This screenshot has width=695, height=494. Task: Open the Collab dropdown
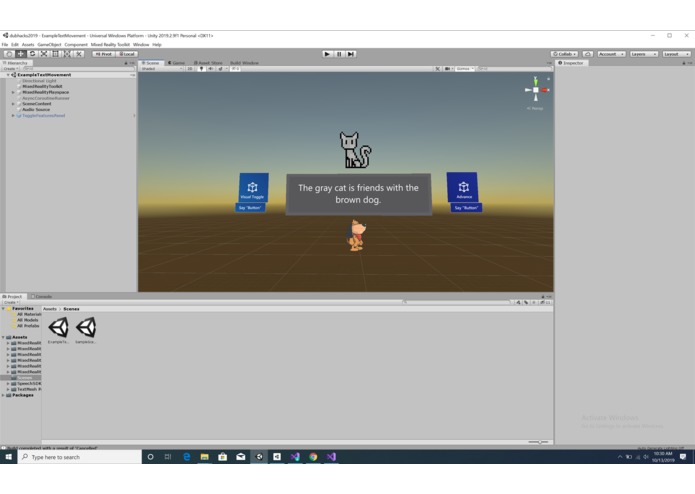564,54
